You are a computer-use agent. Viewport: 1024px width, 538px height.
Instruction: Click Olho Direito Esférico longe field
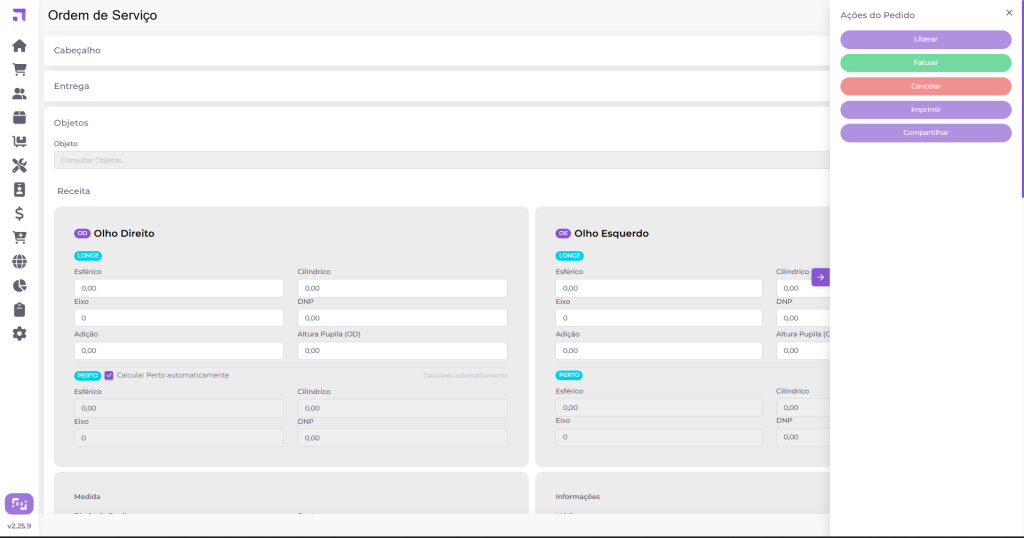[178, 288]
